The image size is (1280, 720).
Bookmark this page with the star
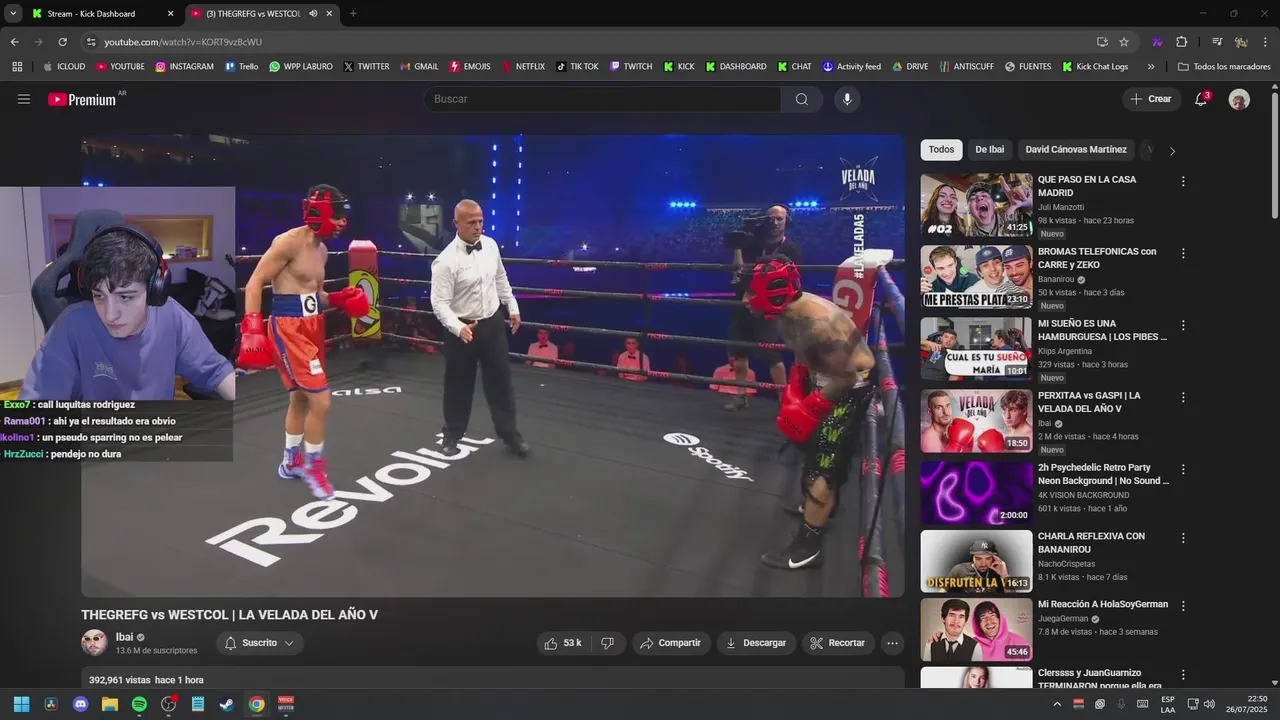coord(1124,42)
